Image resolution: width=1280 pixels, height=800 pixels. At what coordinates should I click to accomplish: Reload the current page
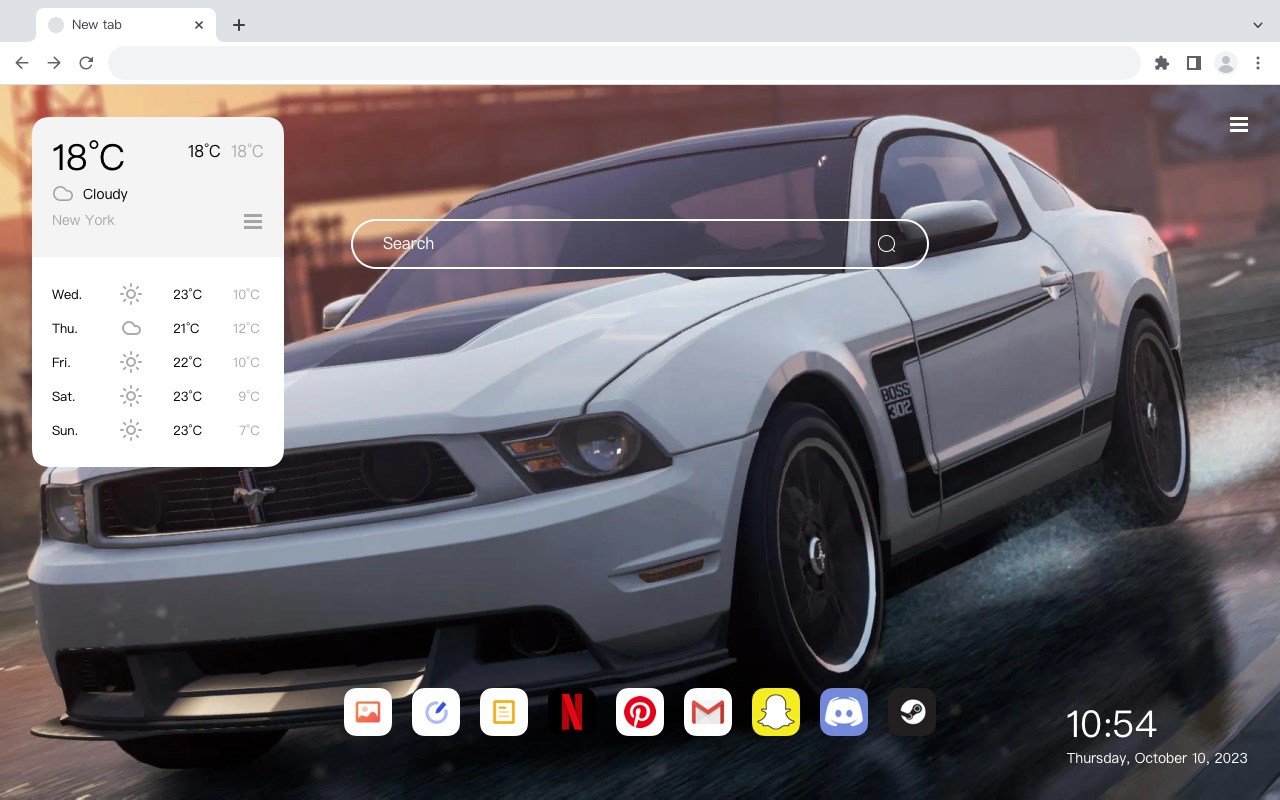(86, 63)
